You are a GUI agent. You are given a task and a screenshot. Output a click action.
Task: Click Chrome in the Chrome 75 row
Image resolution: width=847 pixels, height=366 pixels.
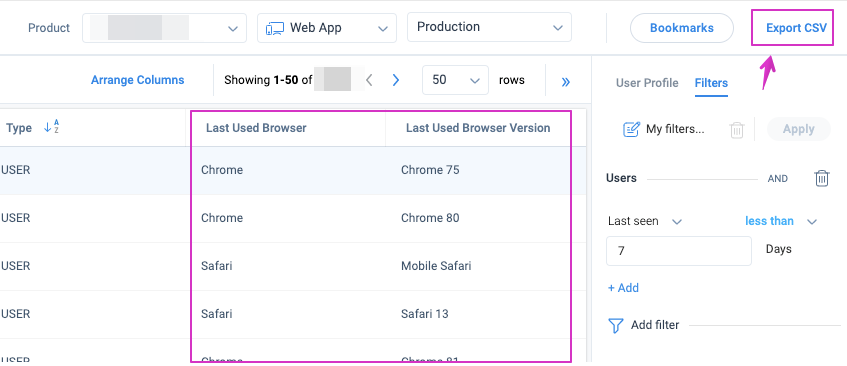[x=222, y=170]
